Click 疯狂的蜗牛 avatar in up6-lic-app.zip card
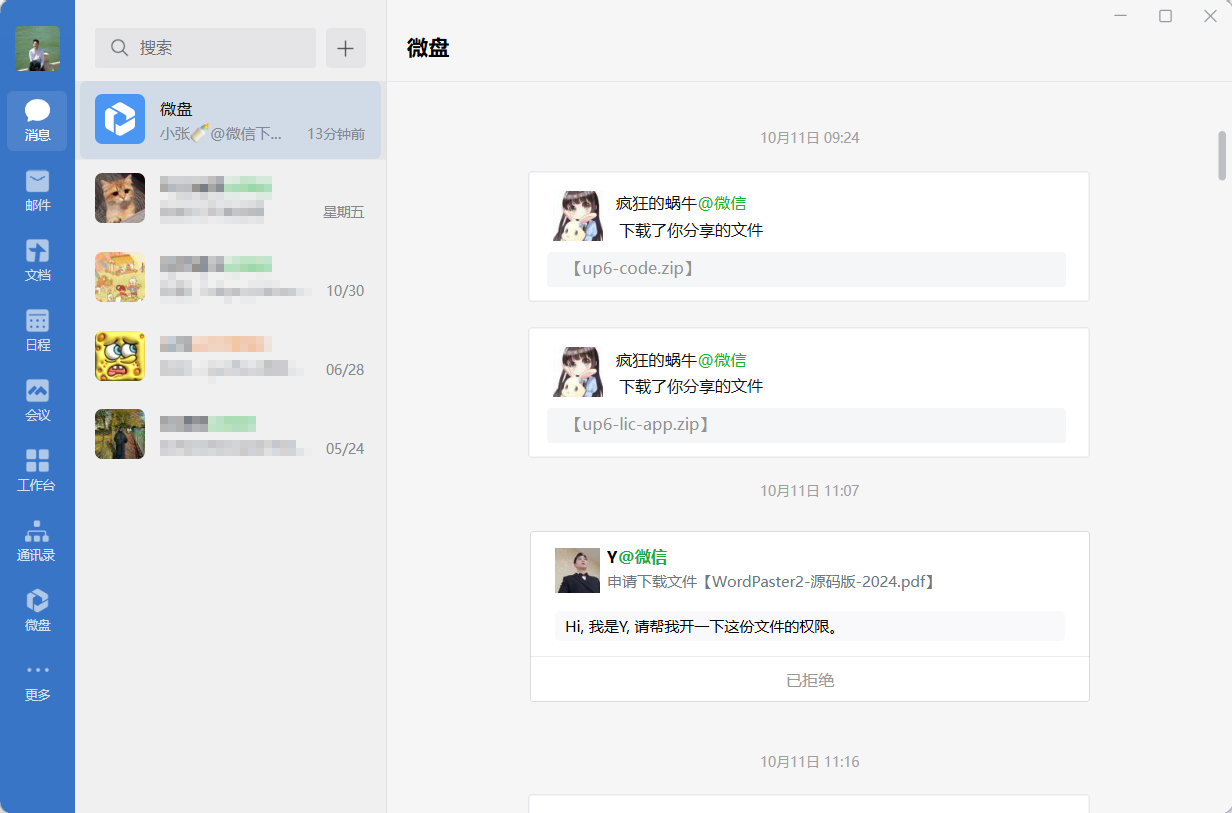 pos(578,372)
